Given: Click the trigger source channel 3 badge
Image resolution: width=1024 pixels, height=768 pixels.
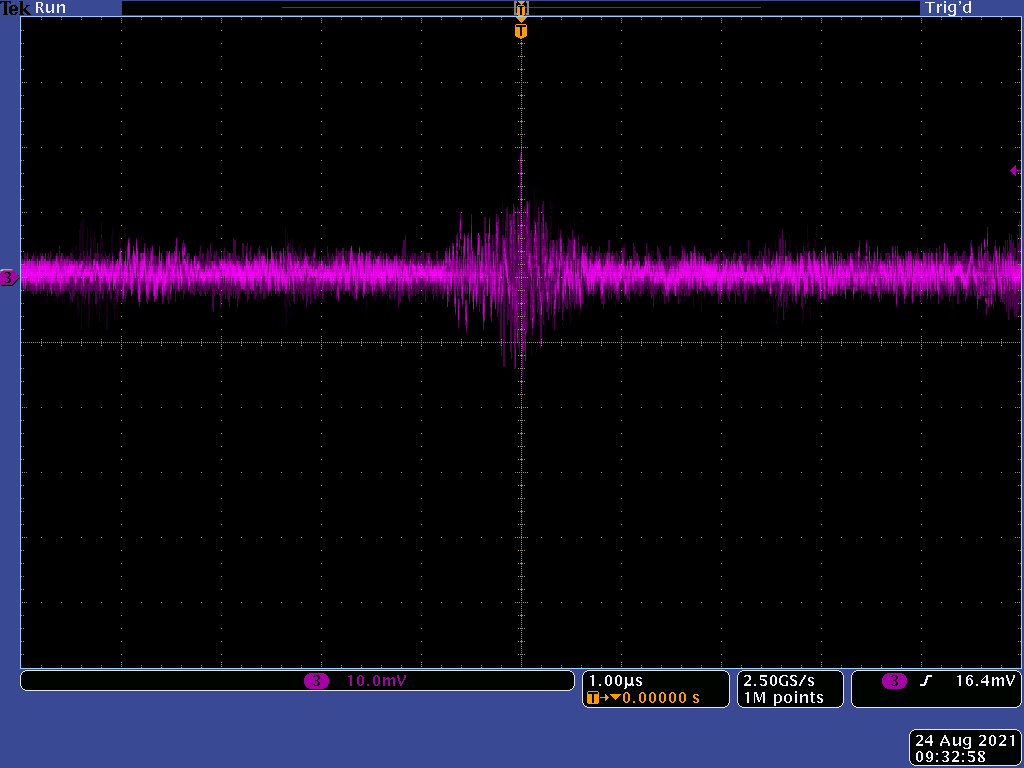Looking at the screenshot, I should (x=894, y=681).
